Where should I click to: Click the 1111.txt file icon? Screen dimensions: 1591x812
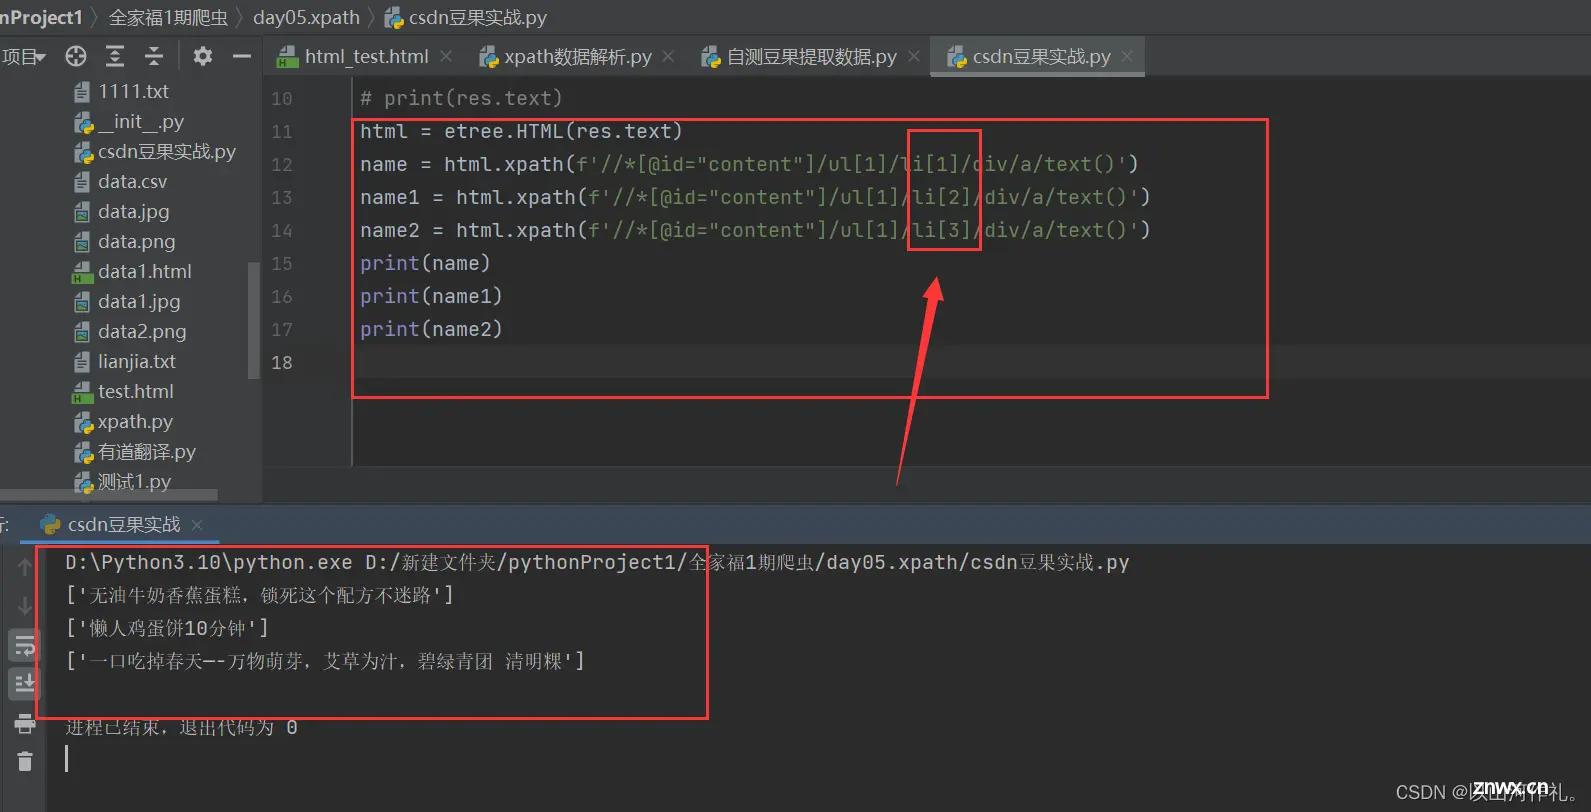point(82,92)
